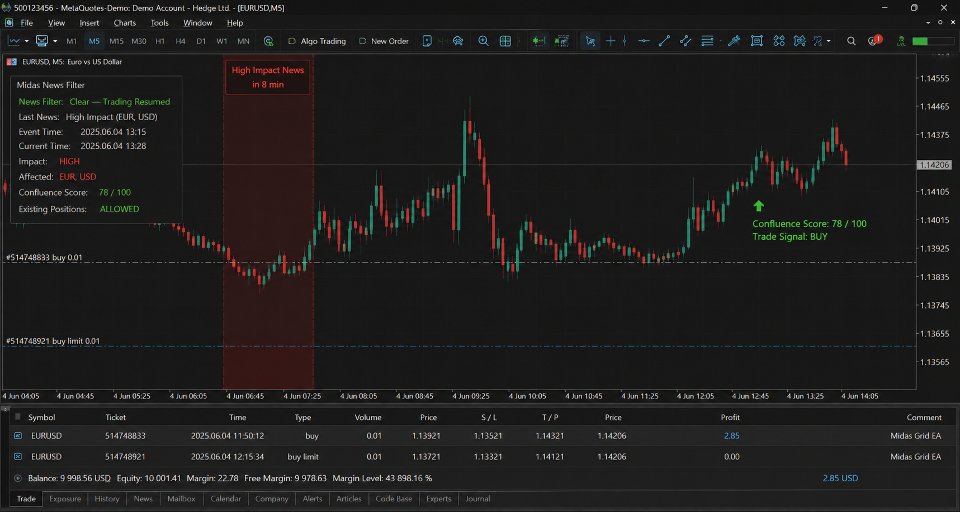This screenshot has height=512, width=960.
Task: Switch to the Exposure tab
Action: click(x=65, y=499)
